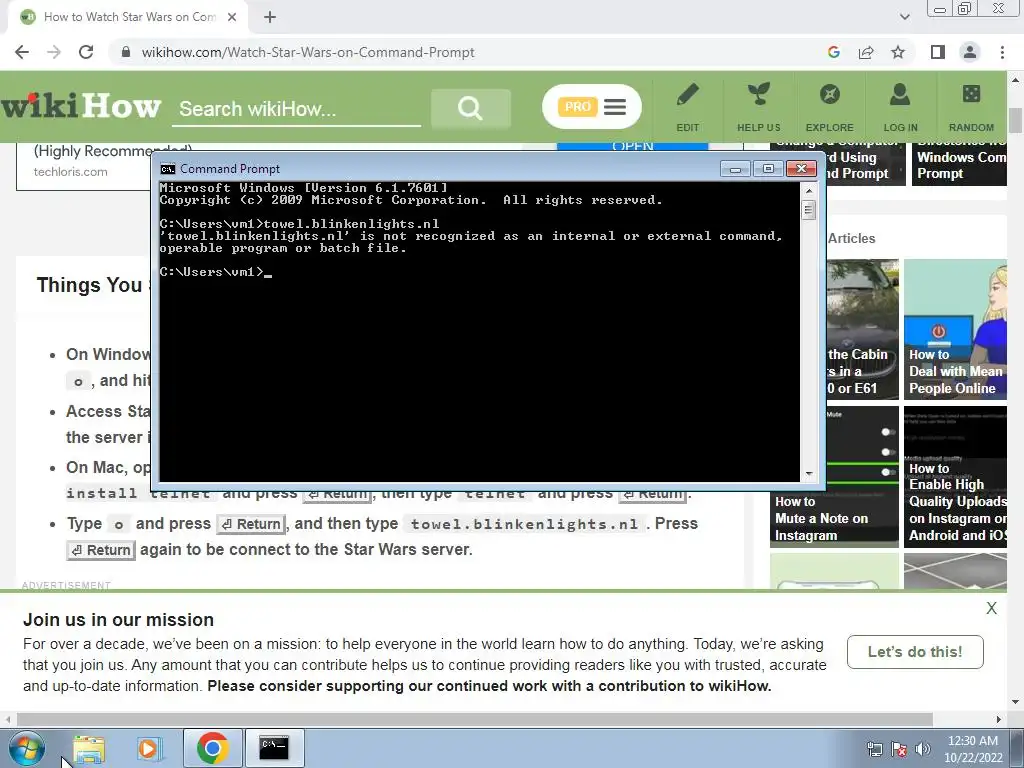Open the EXPLORE compass icon
Image resolution: width=1024 pixels, height=768 pixels.
click(x=829, y=95)
